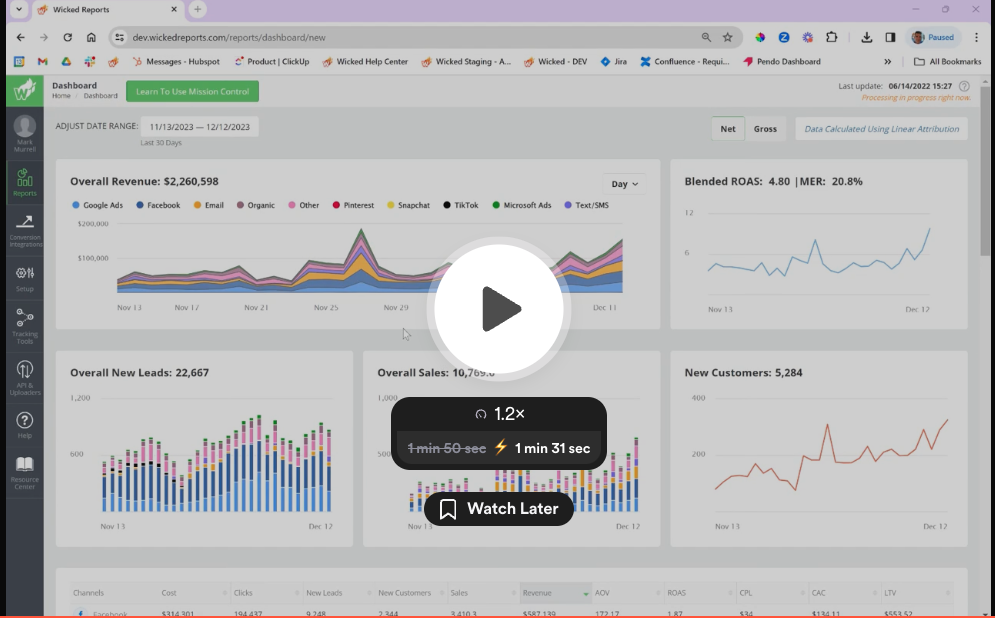This screenshot has width=995, height=618.
Task: Click the Mark Murrell profile avatar
Action: [25, 127]
